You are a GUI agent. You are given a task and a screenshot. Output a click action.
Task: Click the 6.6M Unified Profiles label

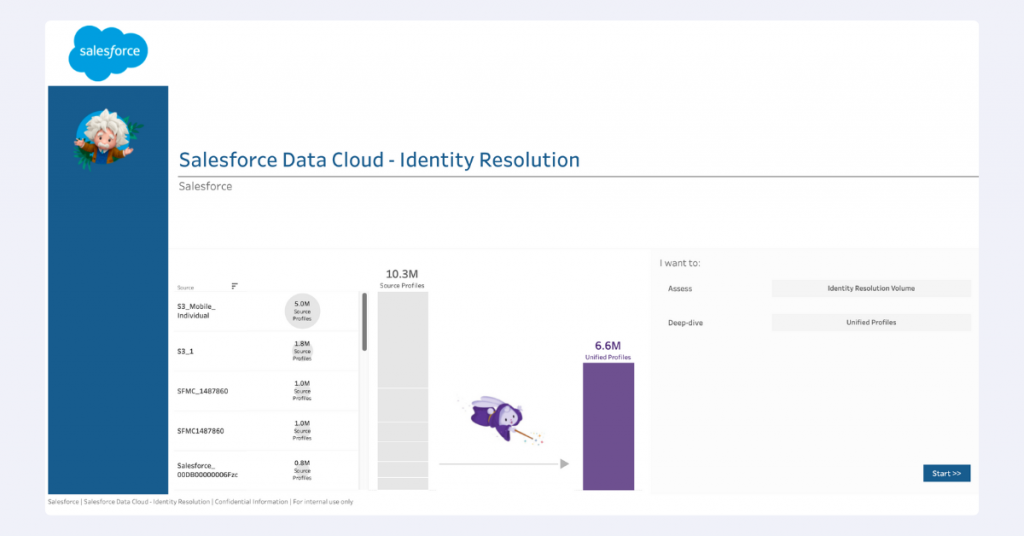point(607,350)
